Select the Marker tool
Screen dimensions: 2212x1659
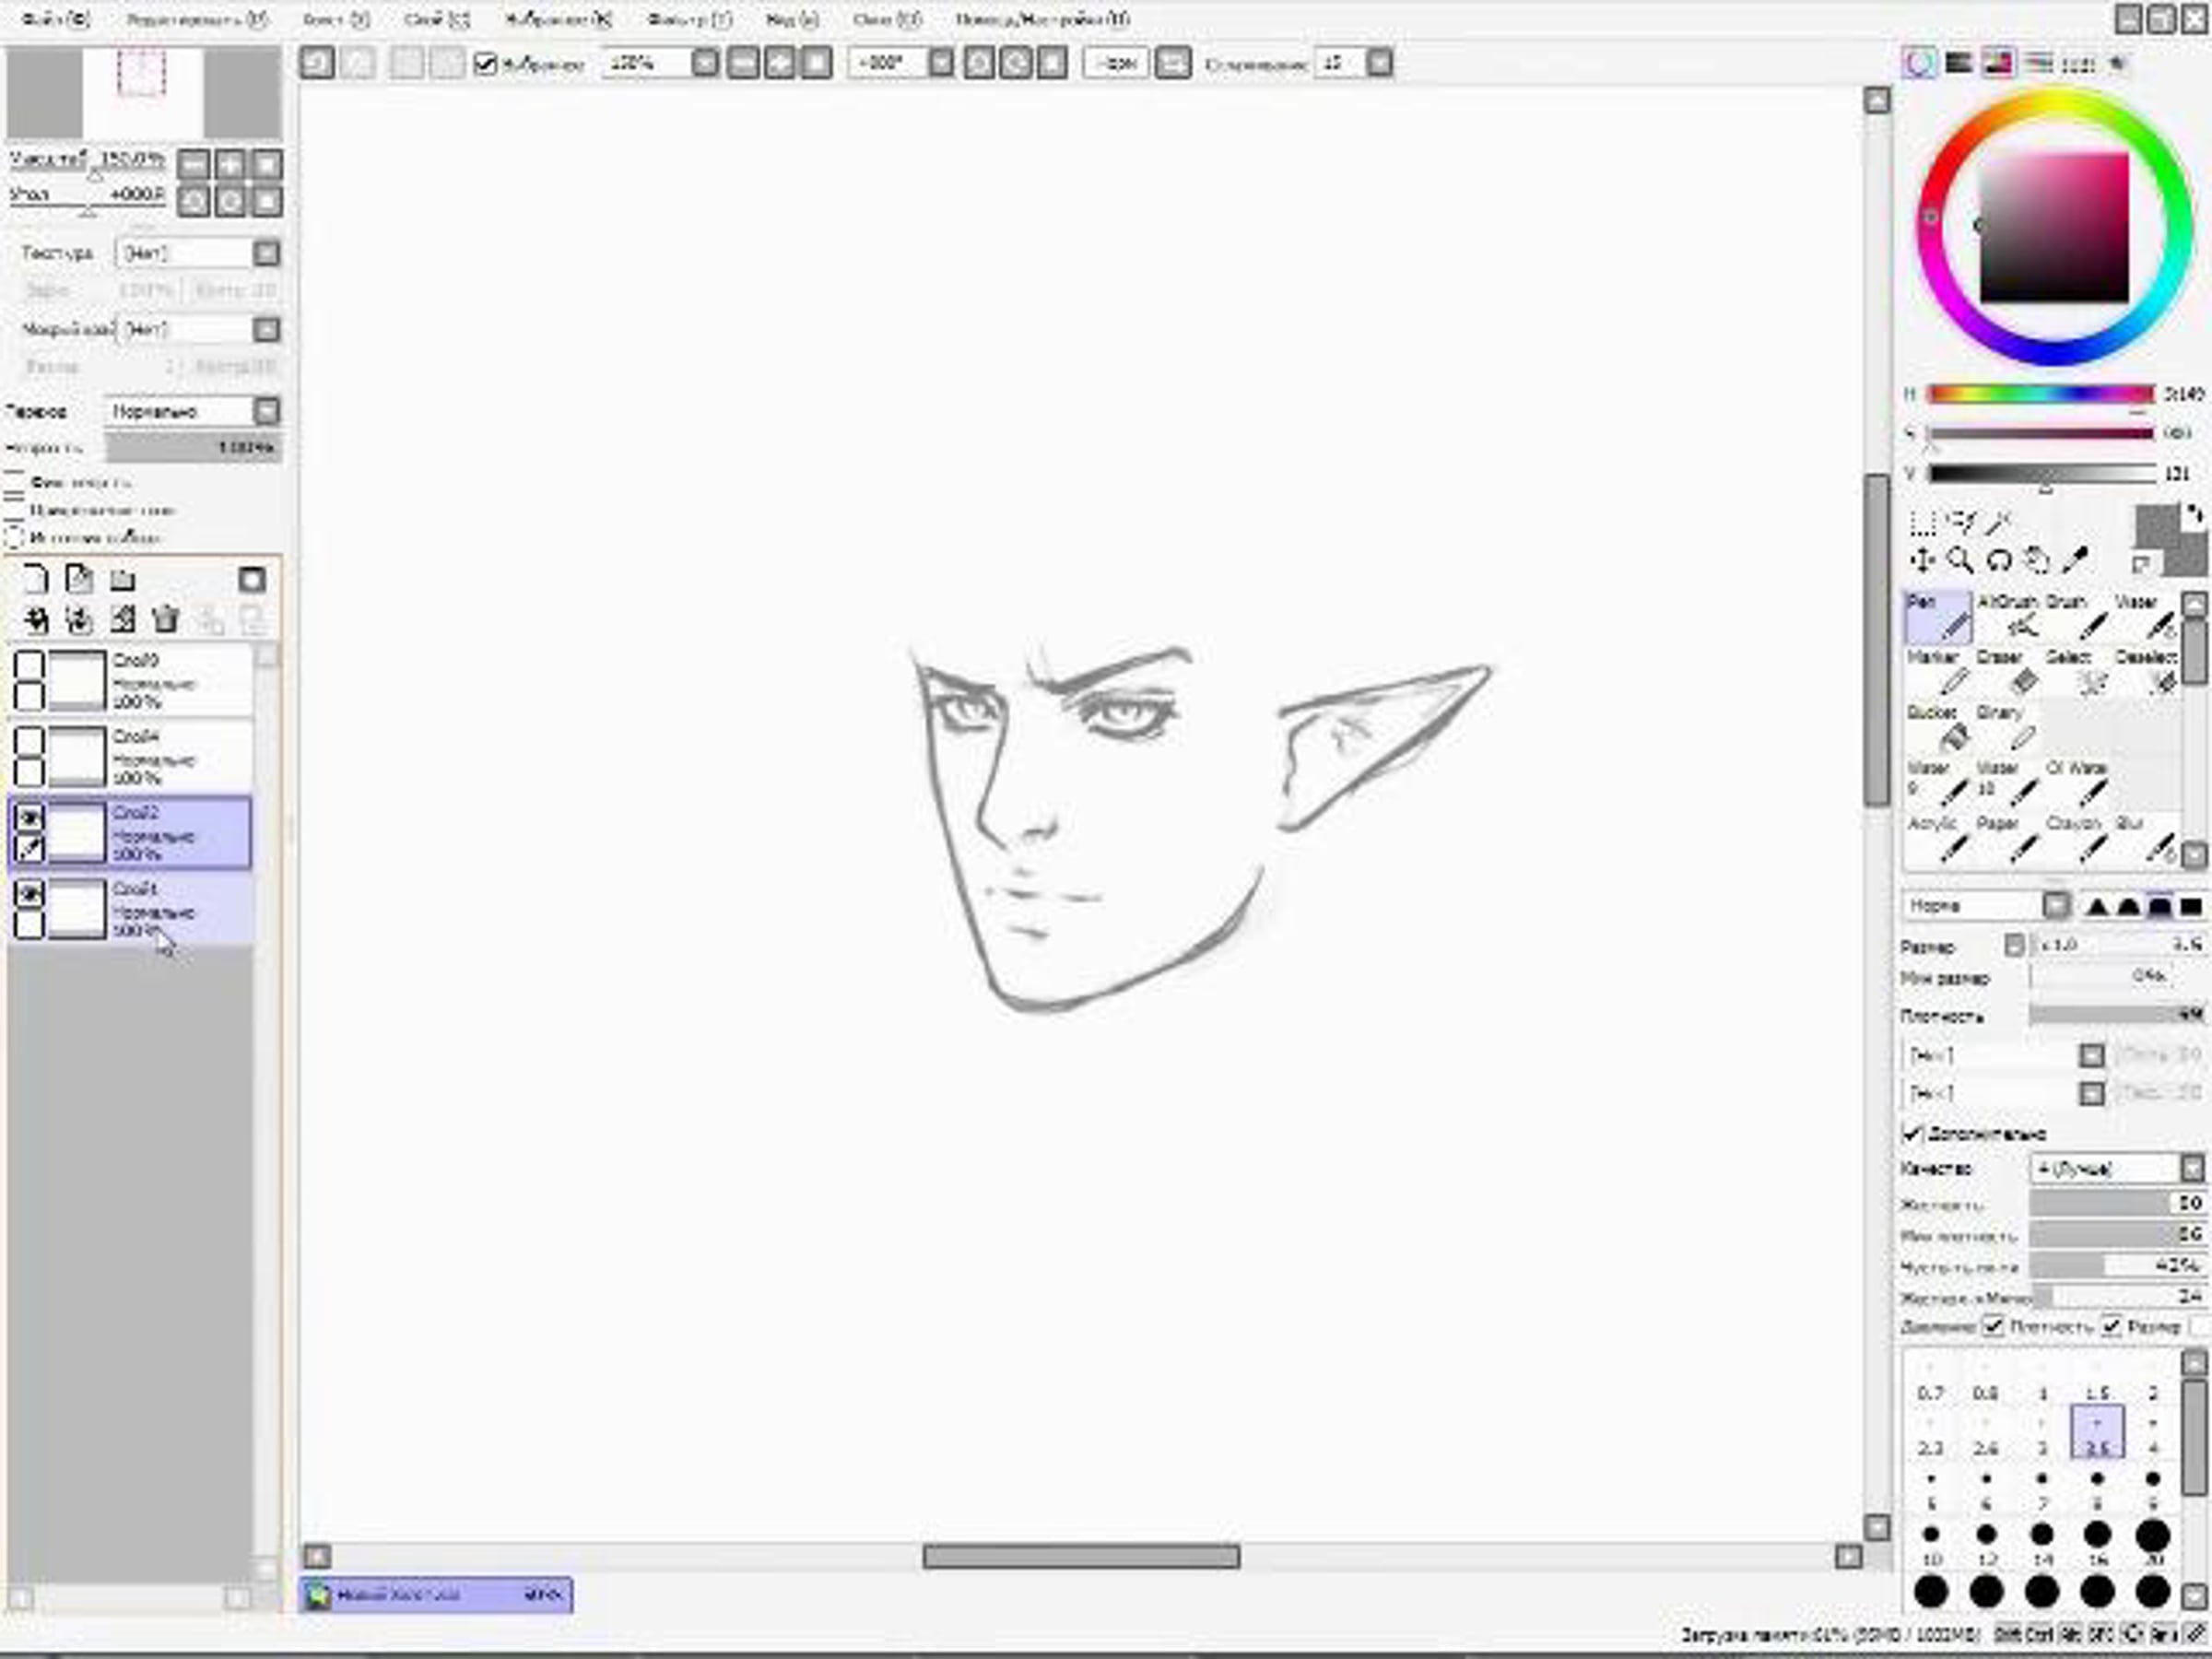click(1952, 681)
